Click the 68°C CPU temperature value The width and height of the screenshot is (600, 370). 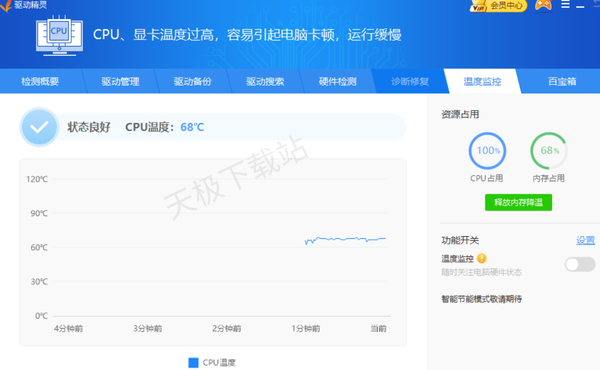pyautogui.click(x=192, y=127)
